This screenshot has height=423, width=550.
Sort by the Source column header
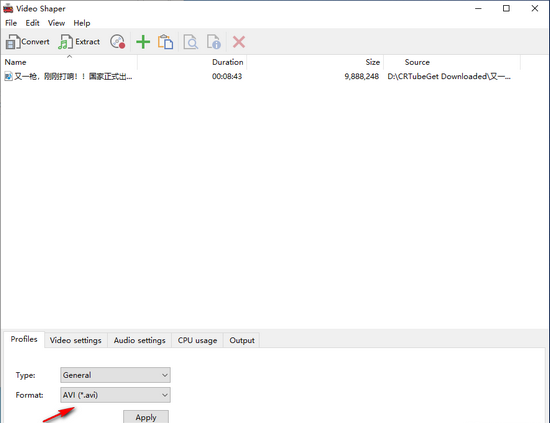click(x=452, y=62)
